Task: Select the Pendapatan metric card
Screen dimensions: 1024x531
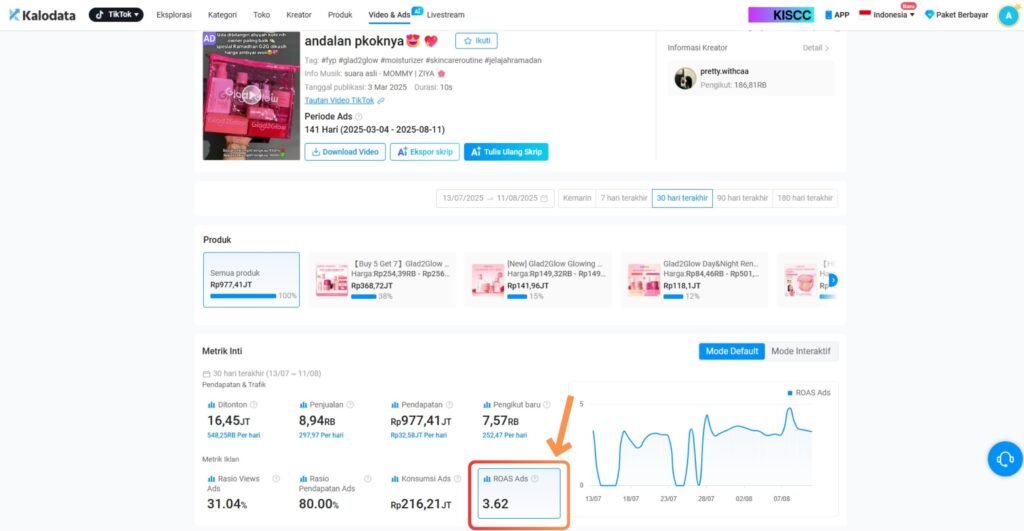Action: pyautogui.click(x=425, y=420)
